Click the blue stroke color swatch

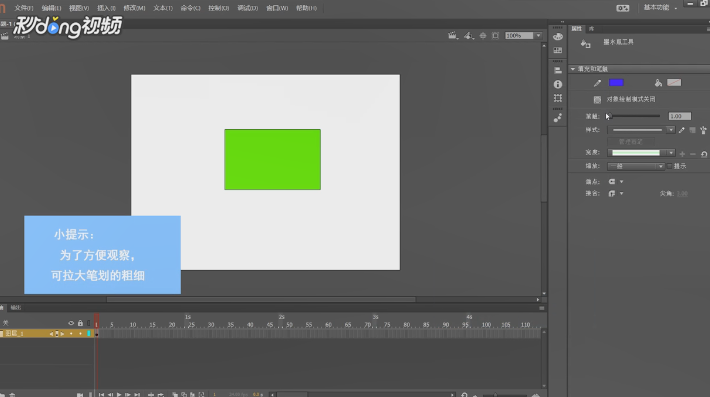click(x=616, y=82)
